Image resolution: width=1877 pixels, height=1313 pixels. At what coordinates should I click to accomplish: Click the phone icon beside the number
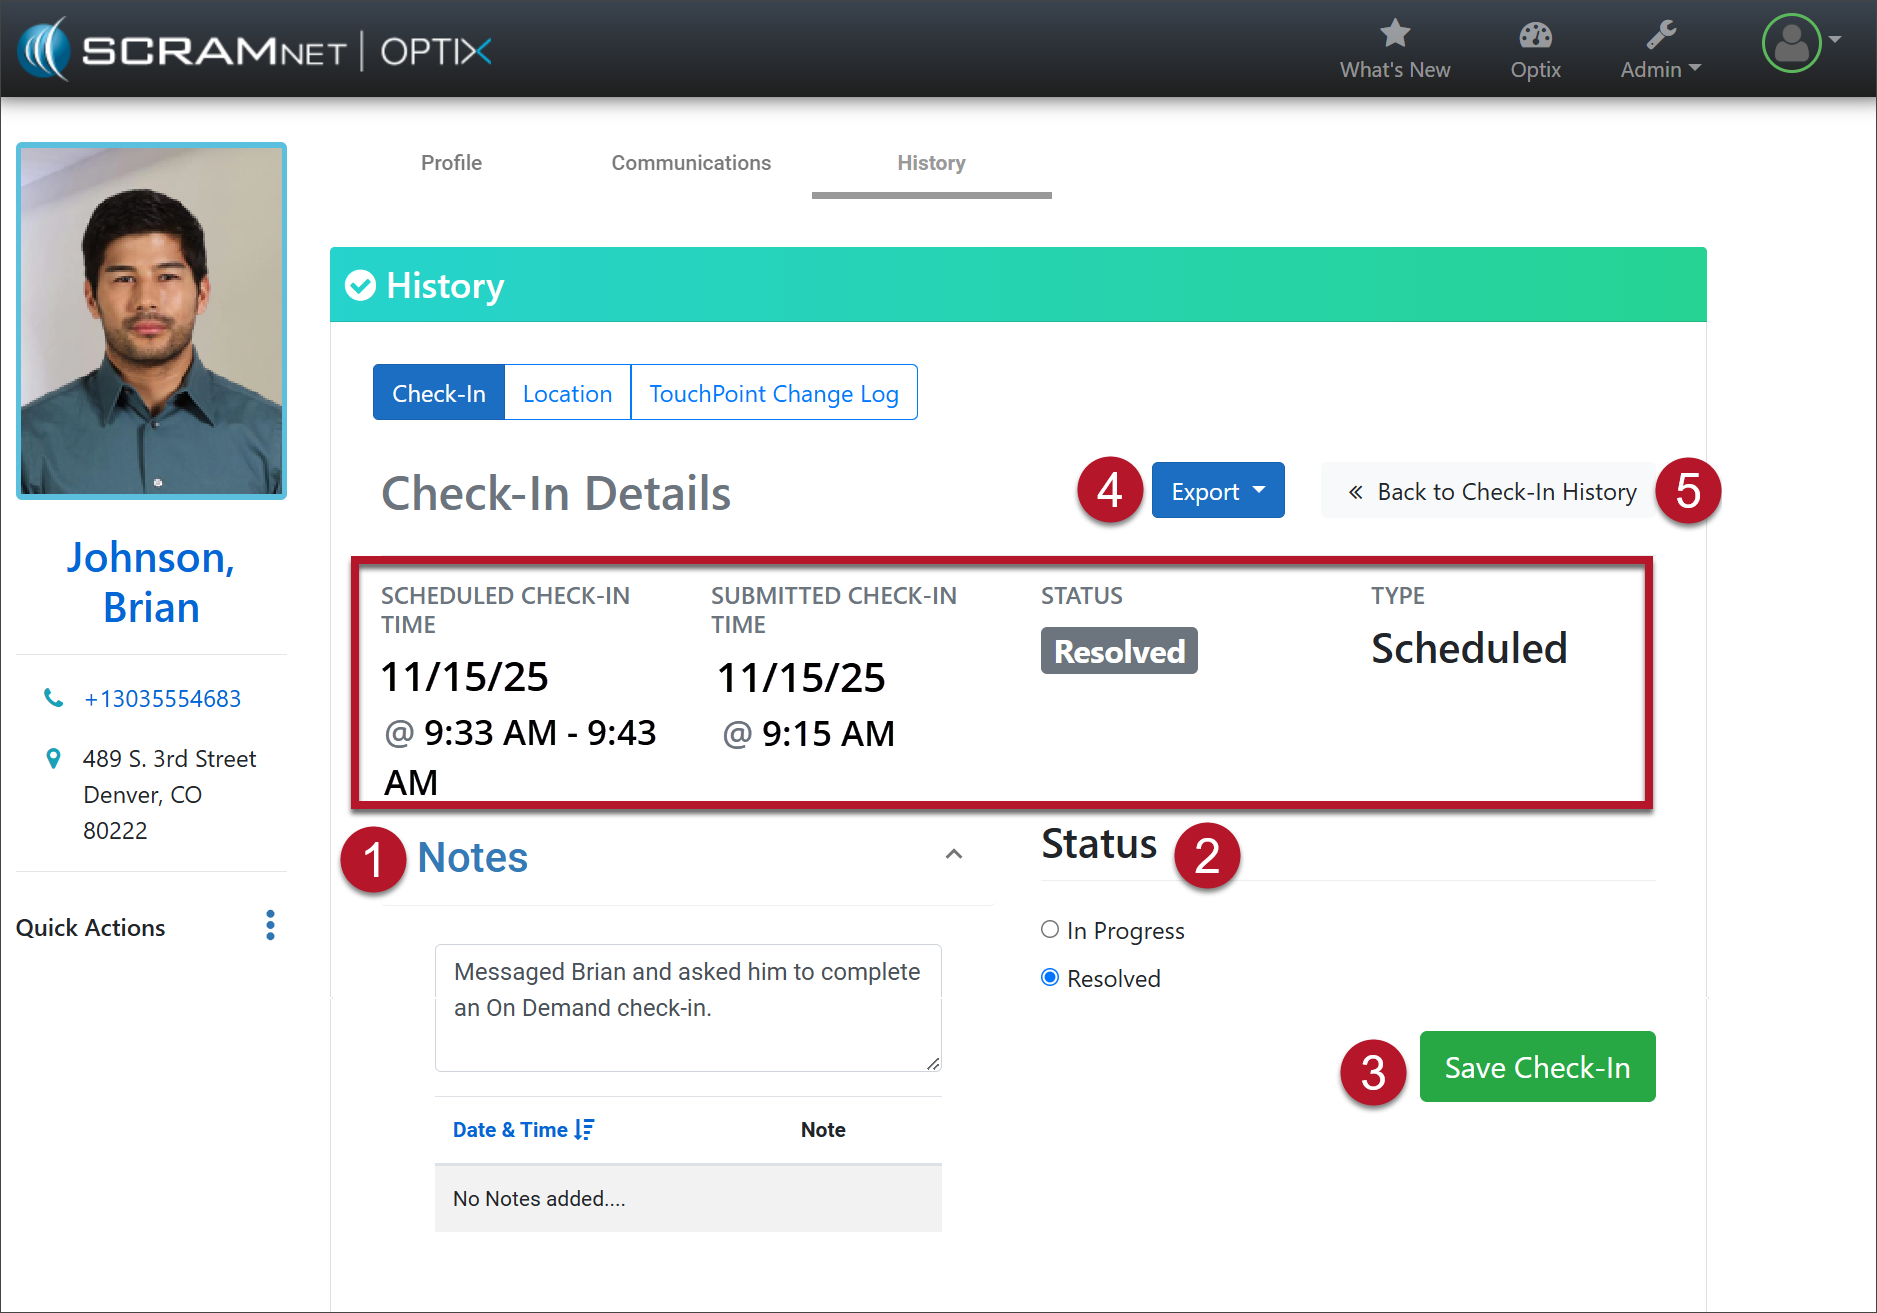53,698
